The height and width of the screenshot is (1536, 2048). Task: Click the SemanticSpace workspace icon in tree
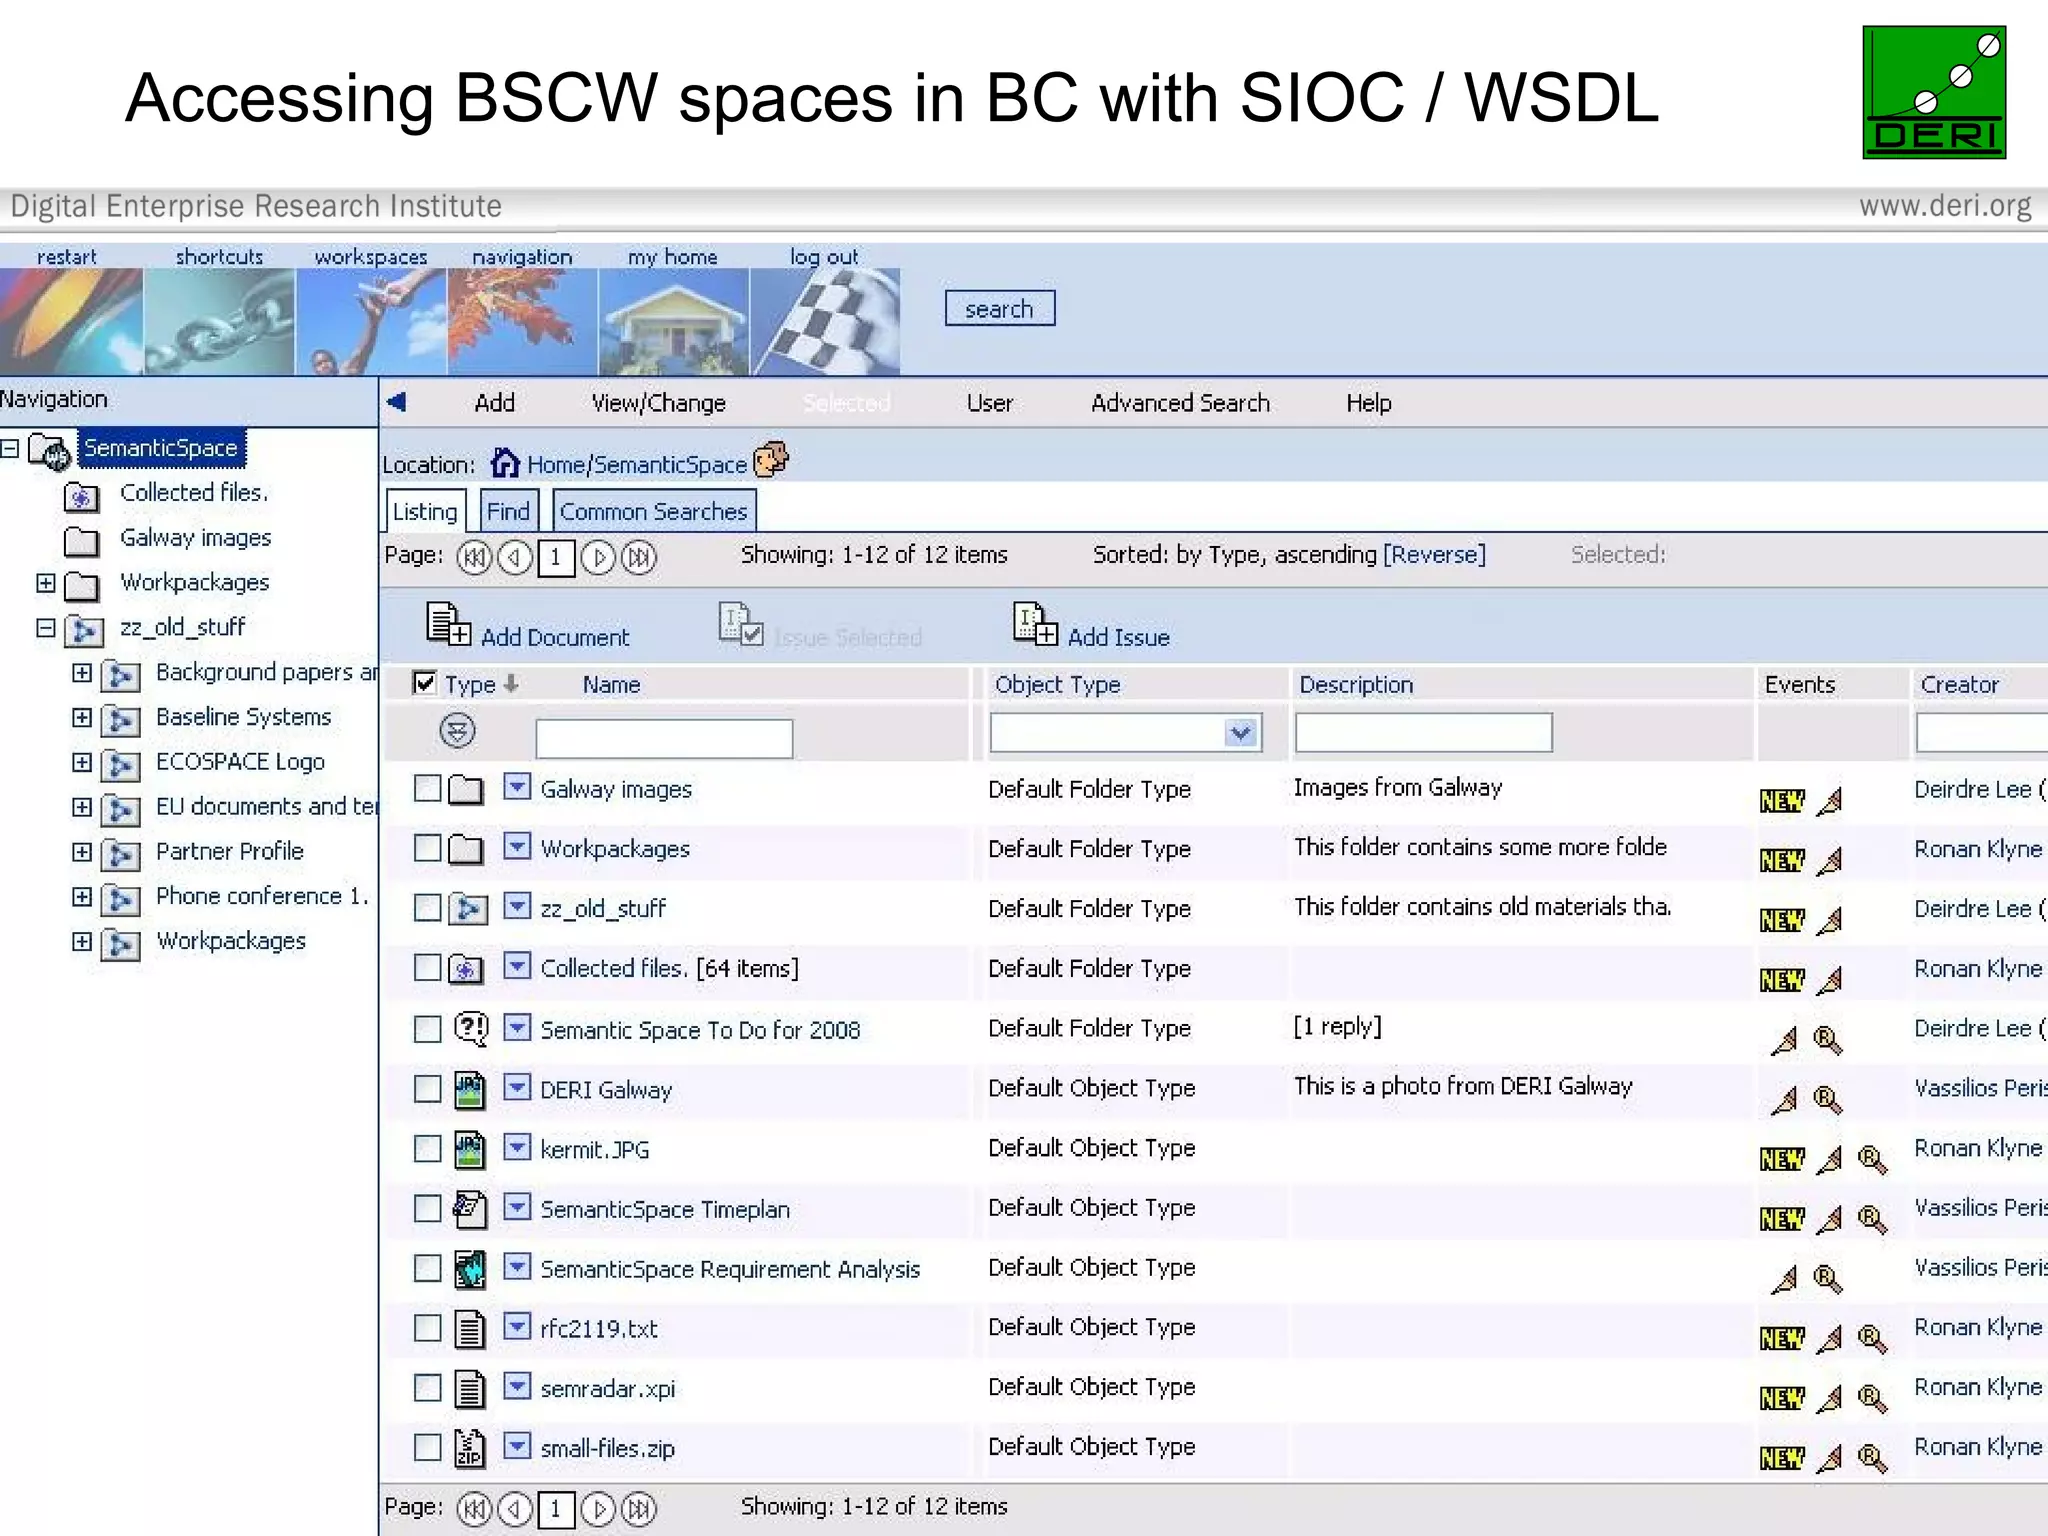click(49, 451)
